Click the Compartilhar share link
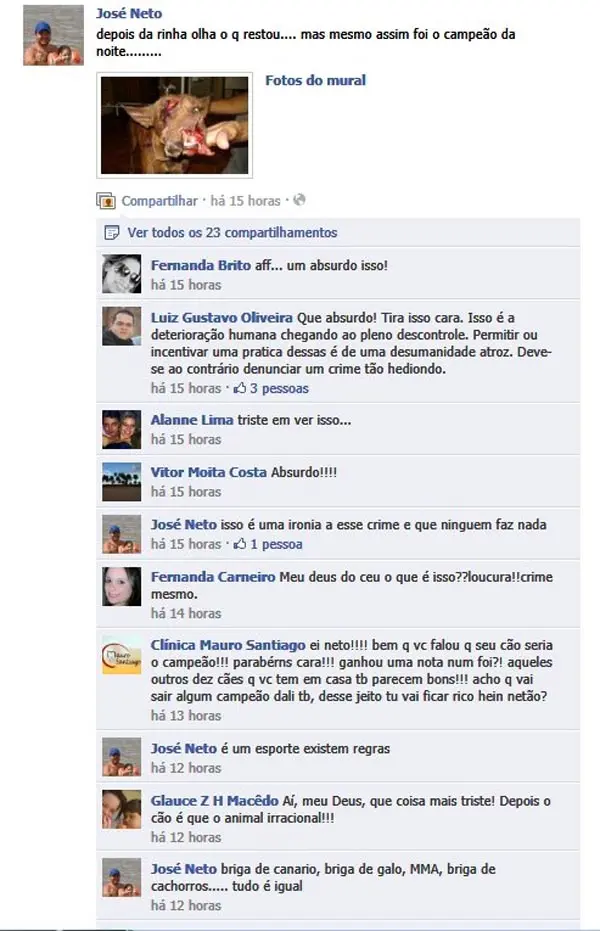Screen dimensions: 600x931 click(x=160, y=201)
